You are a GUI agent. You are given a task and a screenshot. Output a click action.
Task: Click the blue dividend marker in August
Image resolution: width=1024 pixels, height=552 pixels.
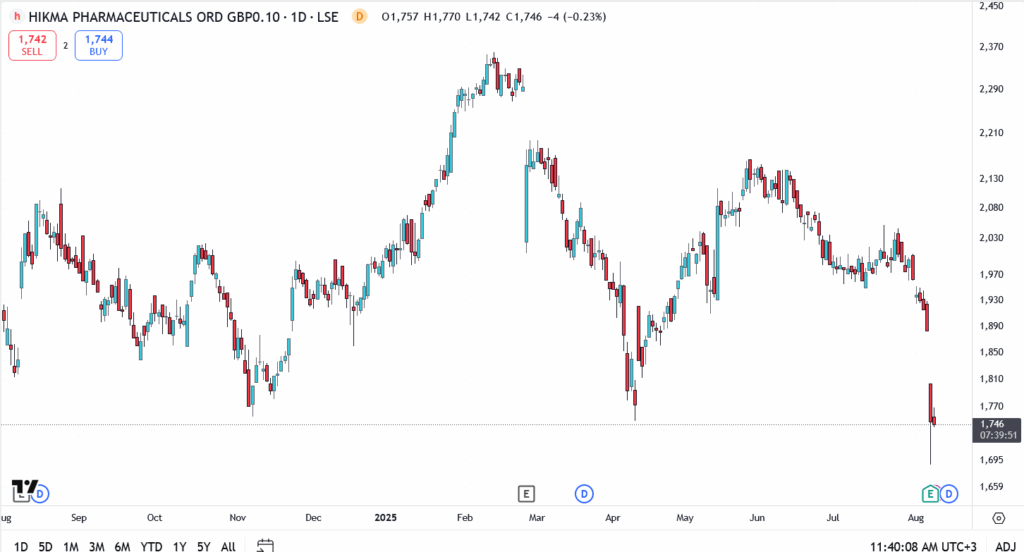[949, 493]
